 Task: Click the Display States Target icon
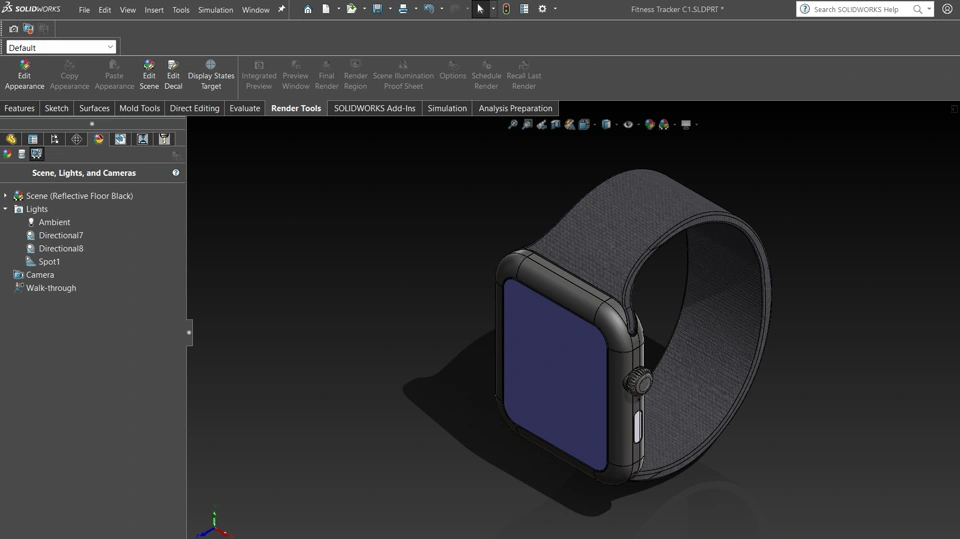211,74
